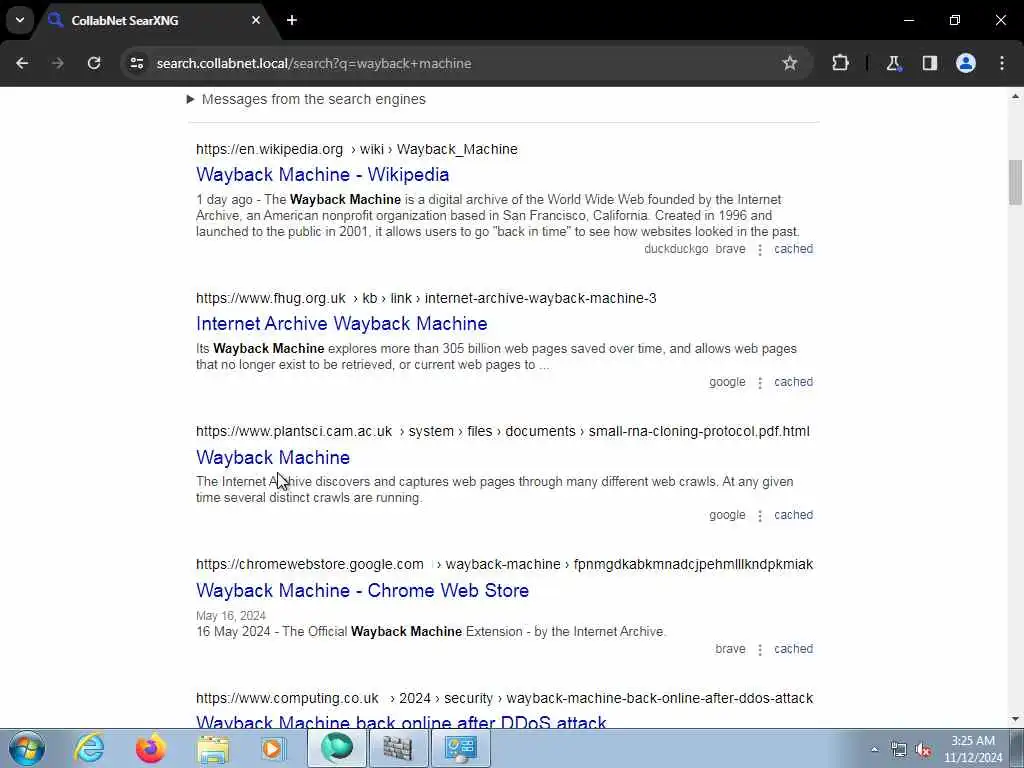1024x768 pixels.
Task: Click the browser forward arrow
Action: tap(58, 63)
